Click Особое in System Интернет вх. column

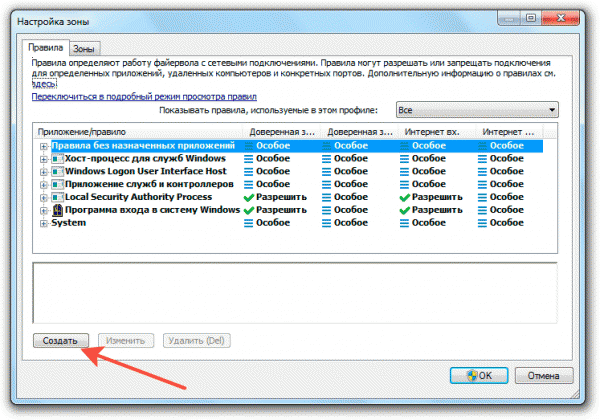(429, 223)
